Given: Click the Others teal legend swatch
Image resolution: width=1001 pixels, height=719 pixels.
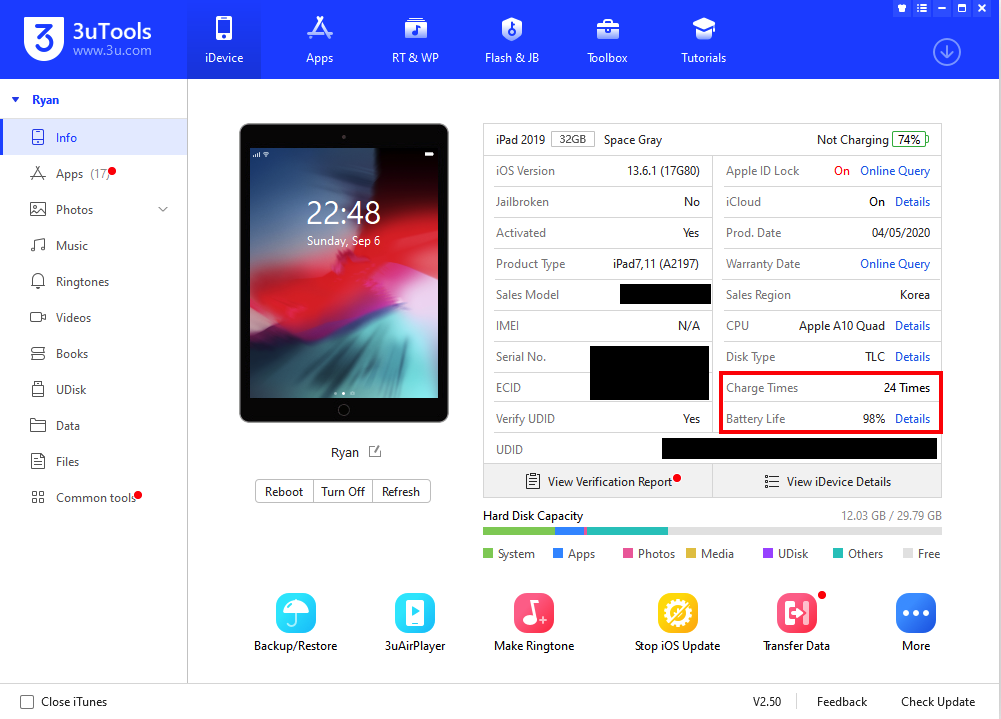Looking at the screenshot, I should pyautogui.click(x=838, y=553).
